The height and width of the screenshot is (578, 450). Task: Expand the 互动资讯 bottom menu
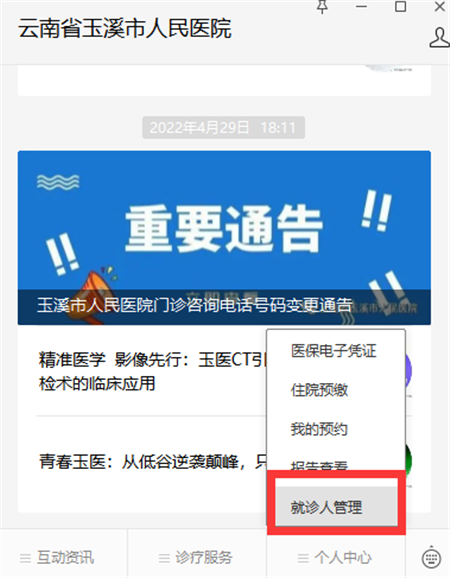(57, 557)
